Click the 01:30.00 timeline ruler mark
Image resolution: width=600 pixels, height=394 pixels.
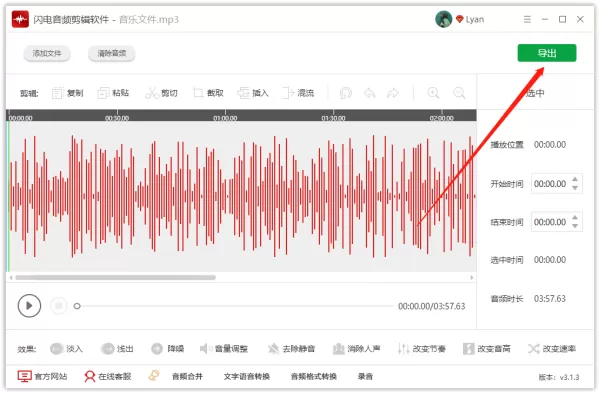tap(333, 118)
